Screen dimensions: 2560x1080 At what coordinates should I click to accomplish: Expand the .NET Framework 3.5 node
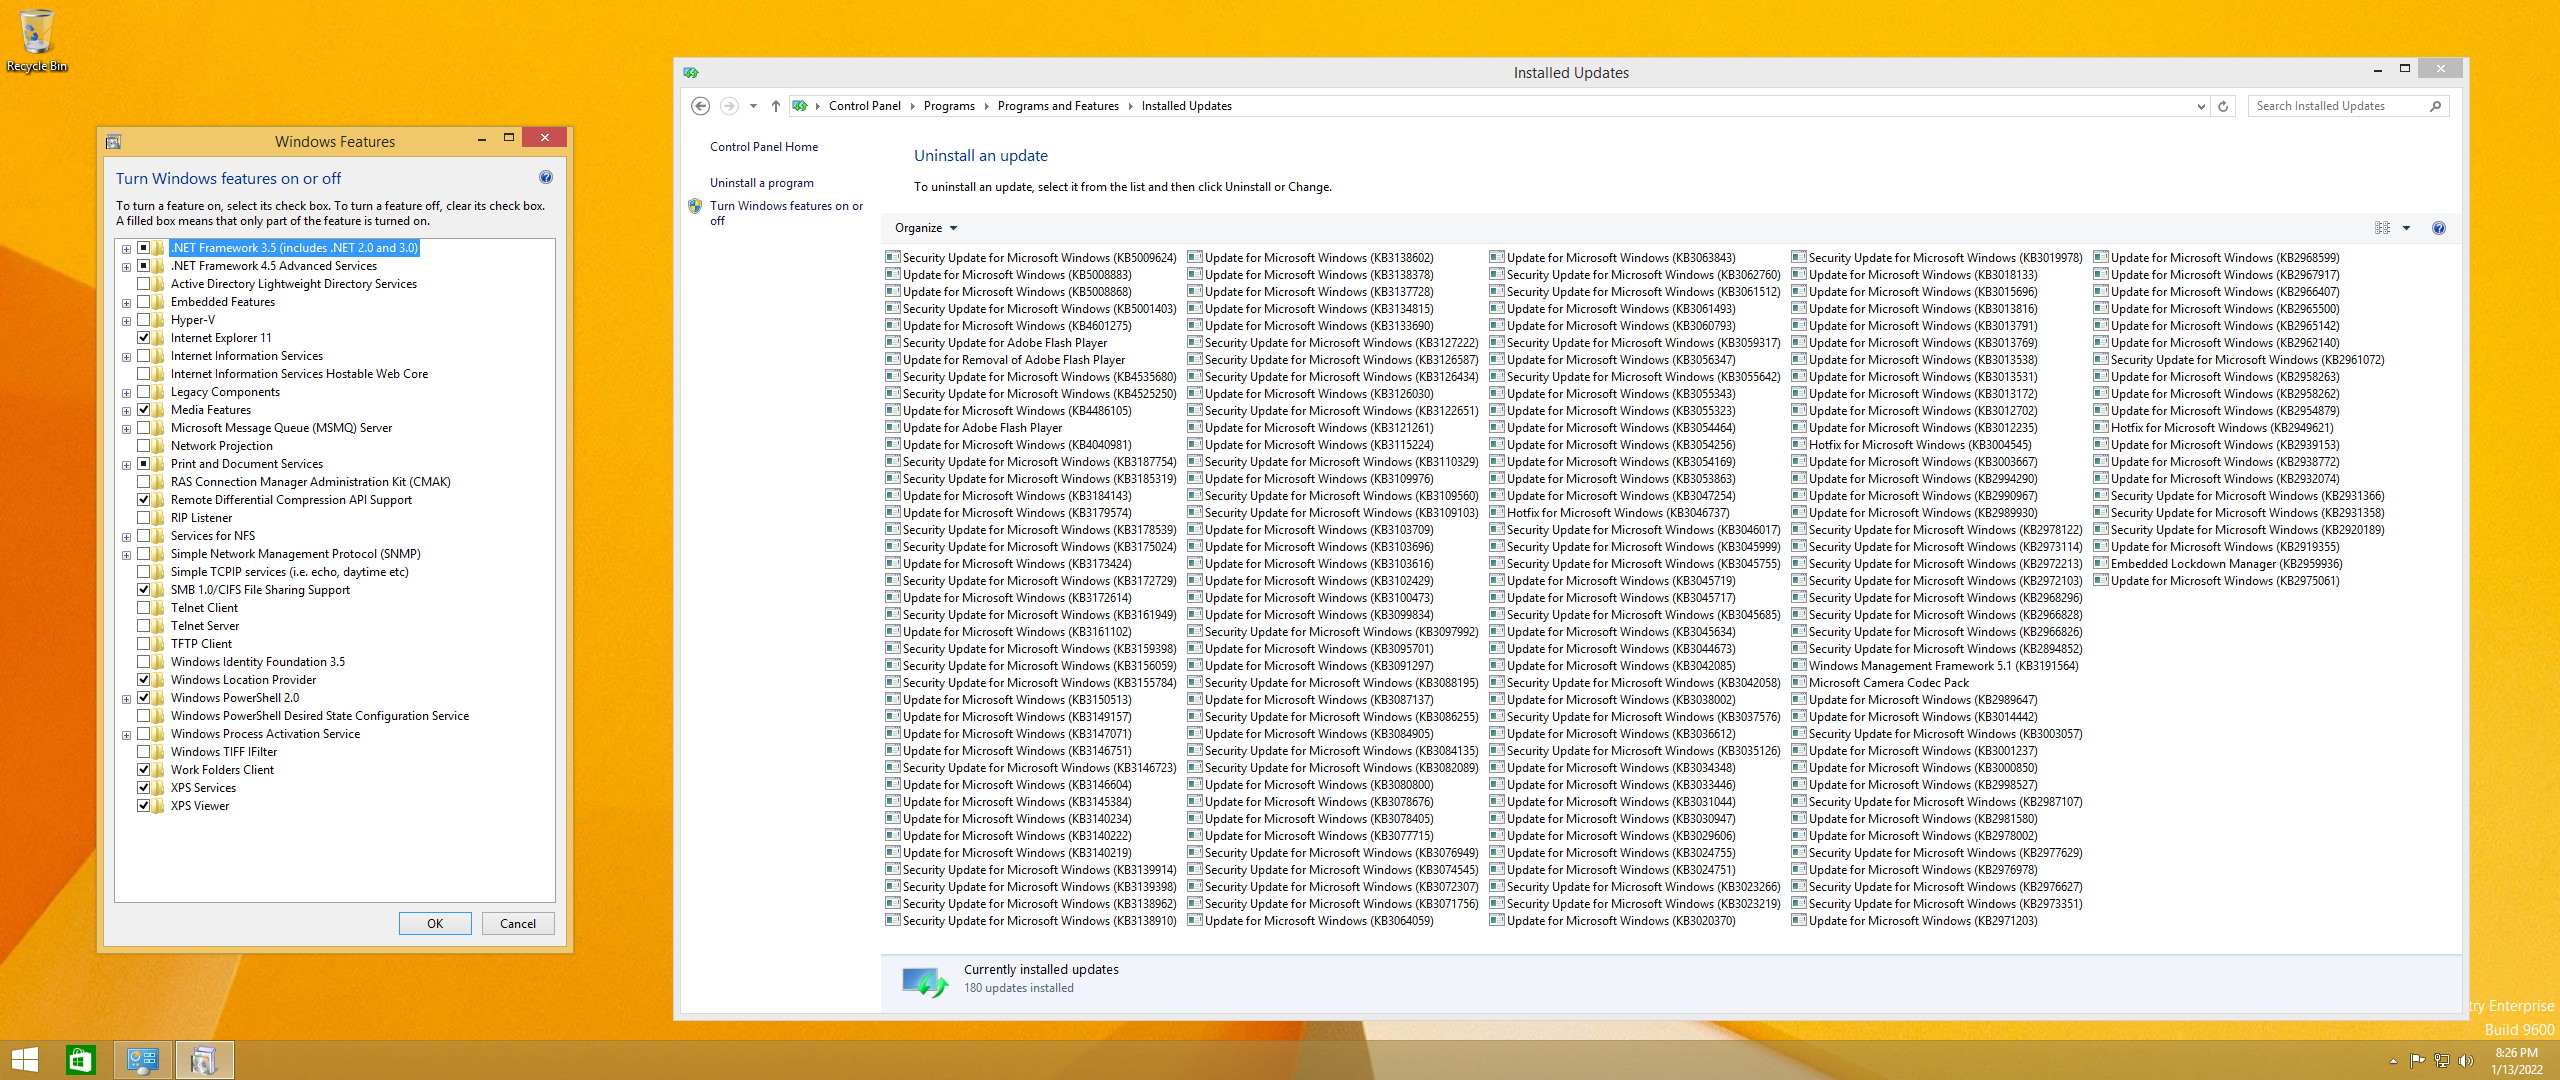[127, 249]
